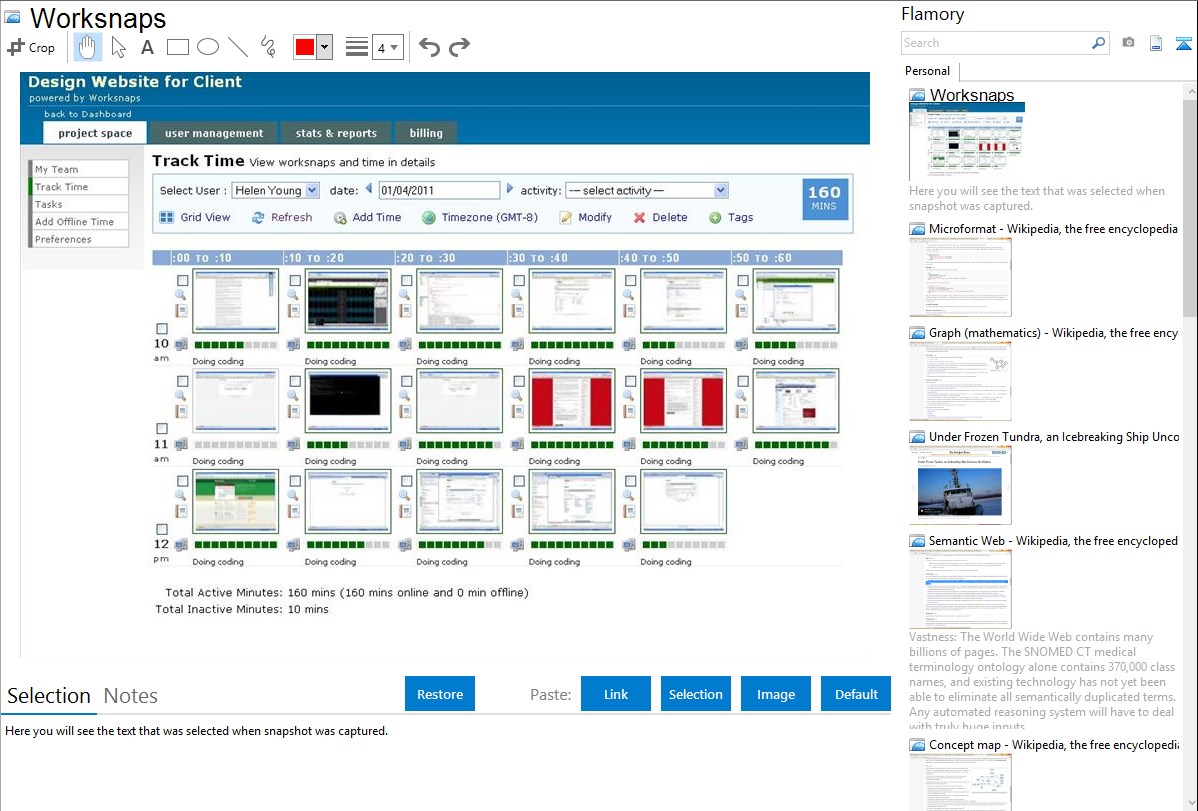1198x811 pixels.
Task: Switch to the Notes tab
Action: point(131,696)
